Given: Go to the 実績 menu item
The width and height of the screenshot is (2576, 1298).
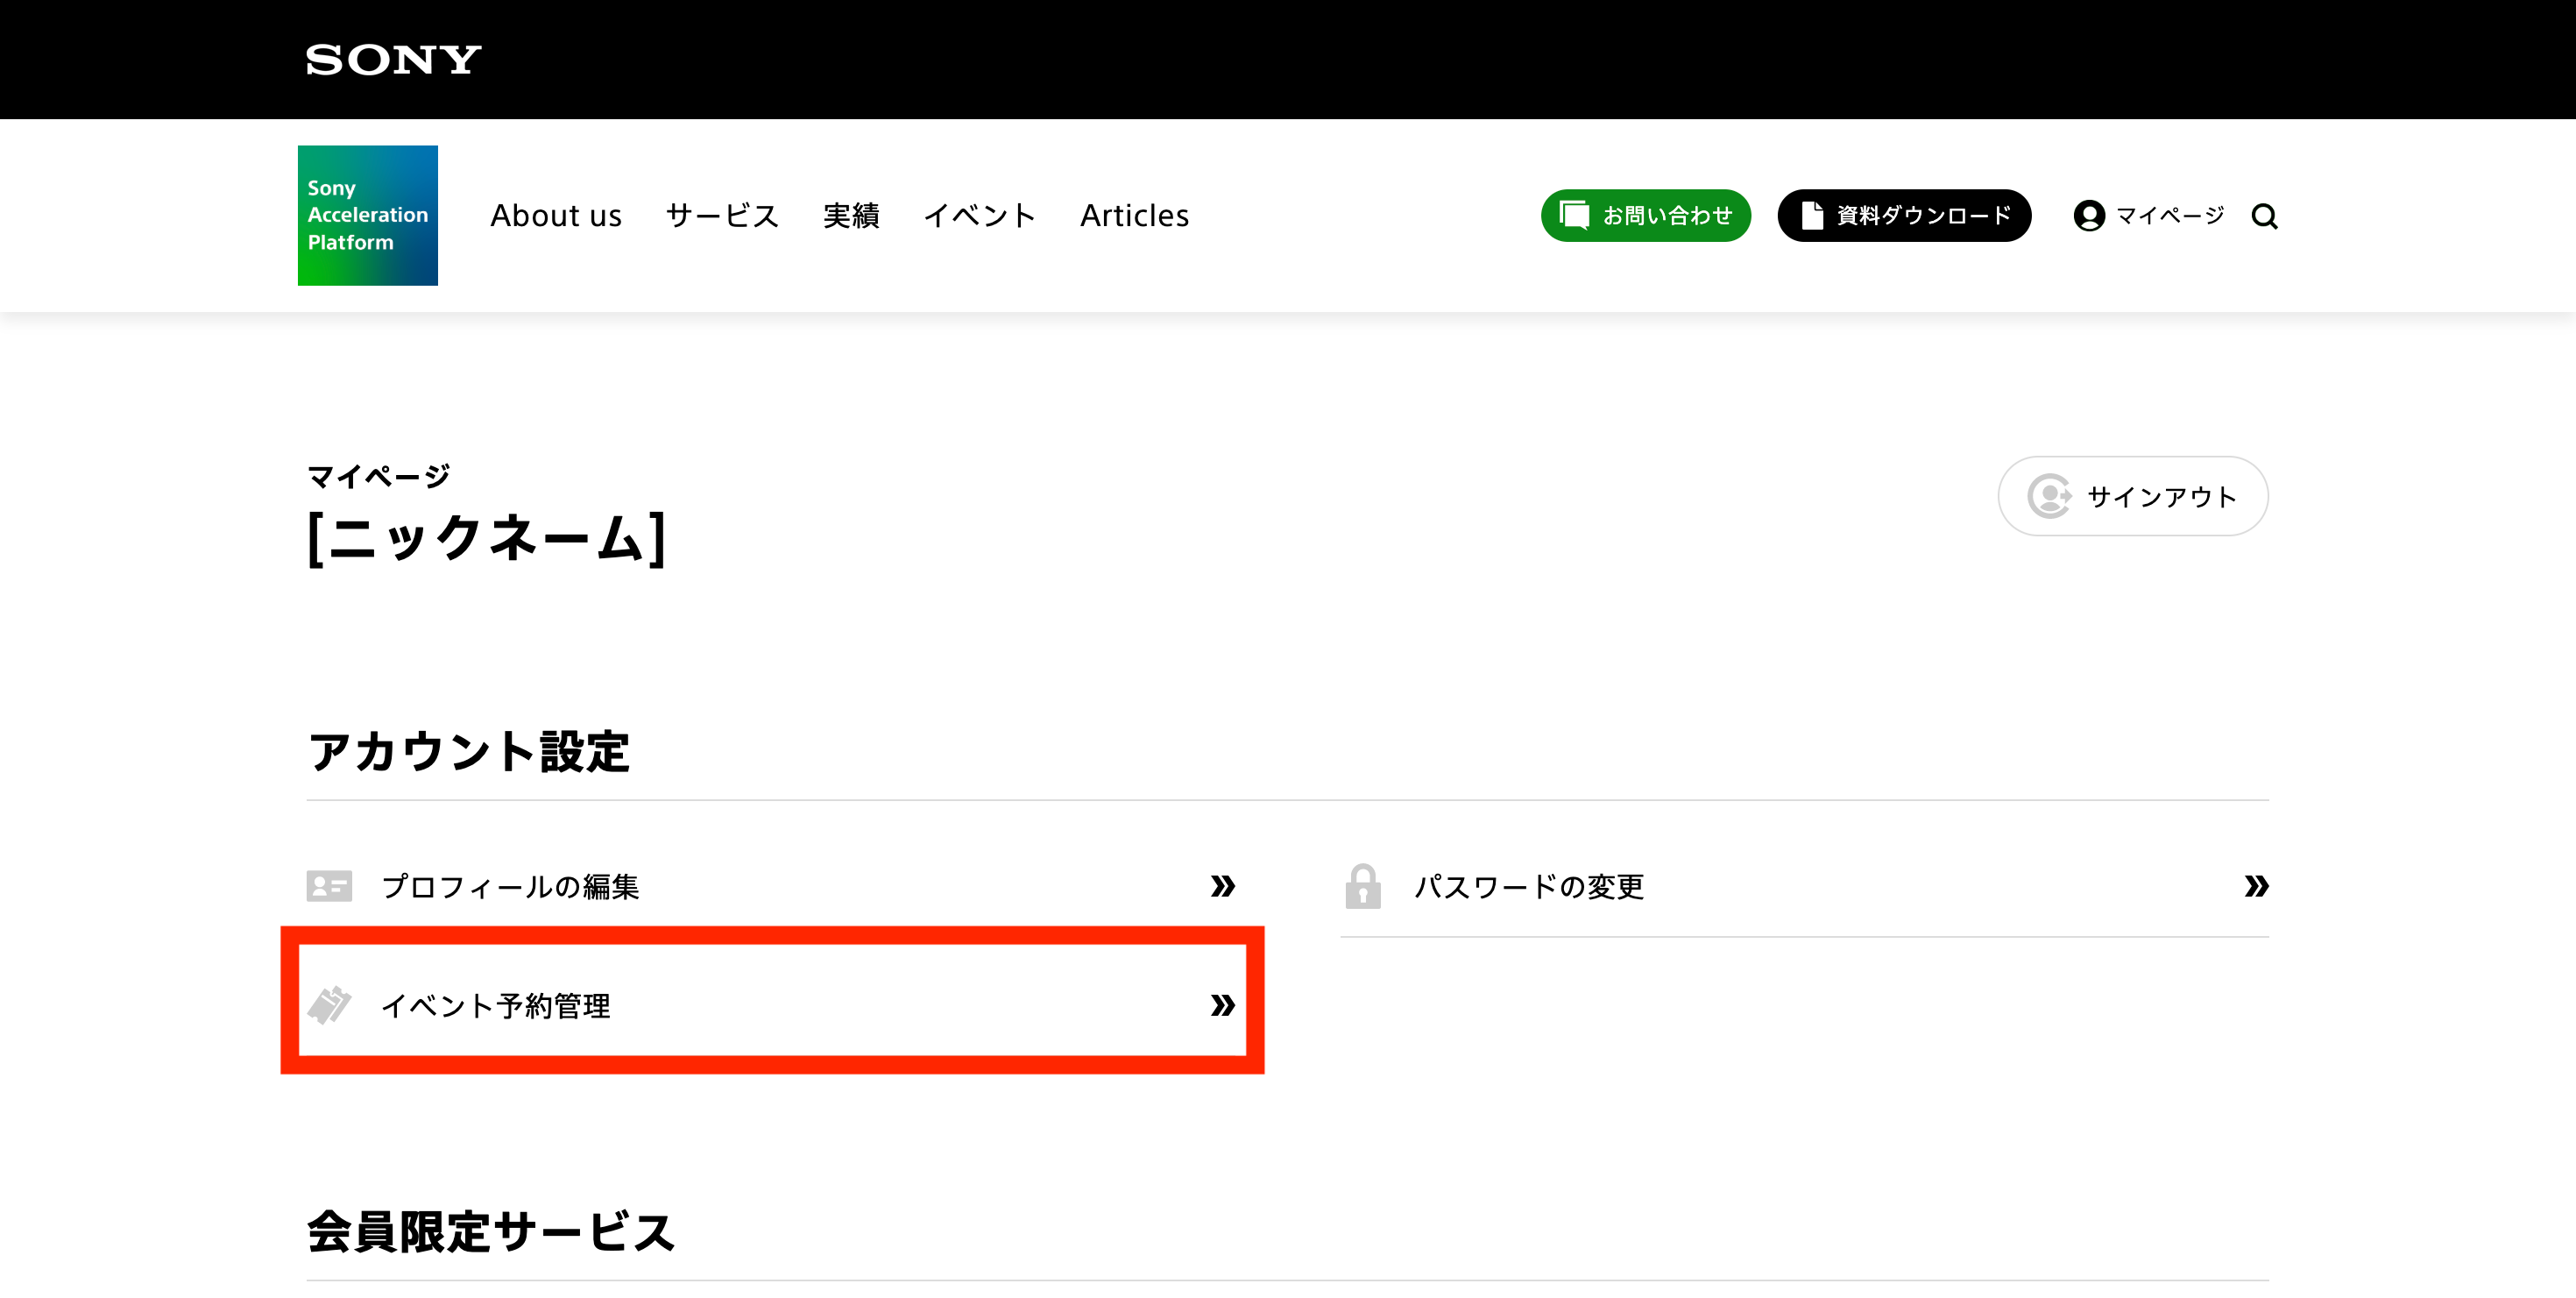Looking at the screenshot, I should pyautogui.click(x=851, y=216).
